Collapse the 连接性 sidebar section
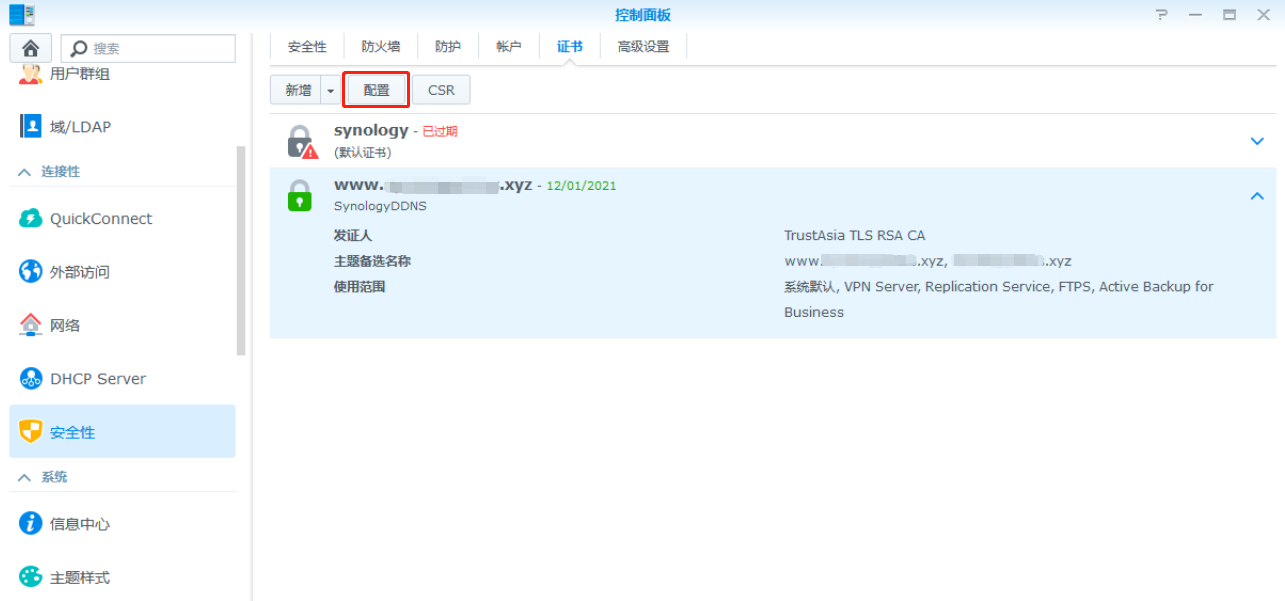The width and height of the screenshot is (1285, 601). point(25,172)
